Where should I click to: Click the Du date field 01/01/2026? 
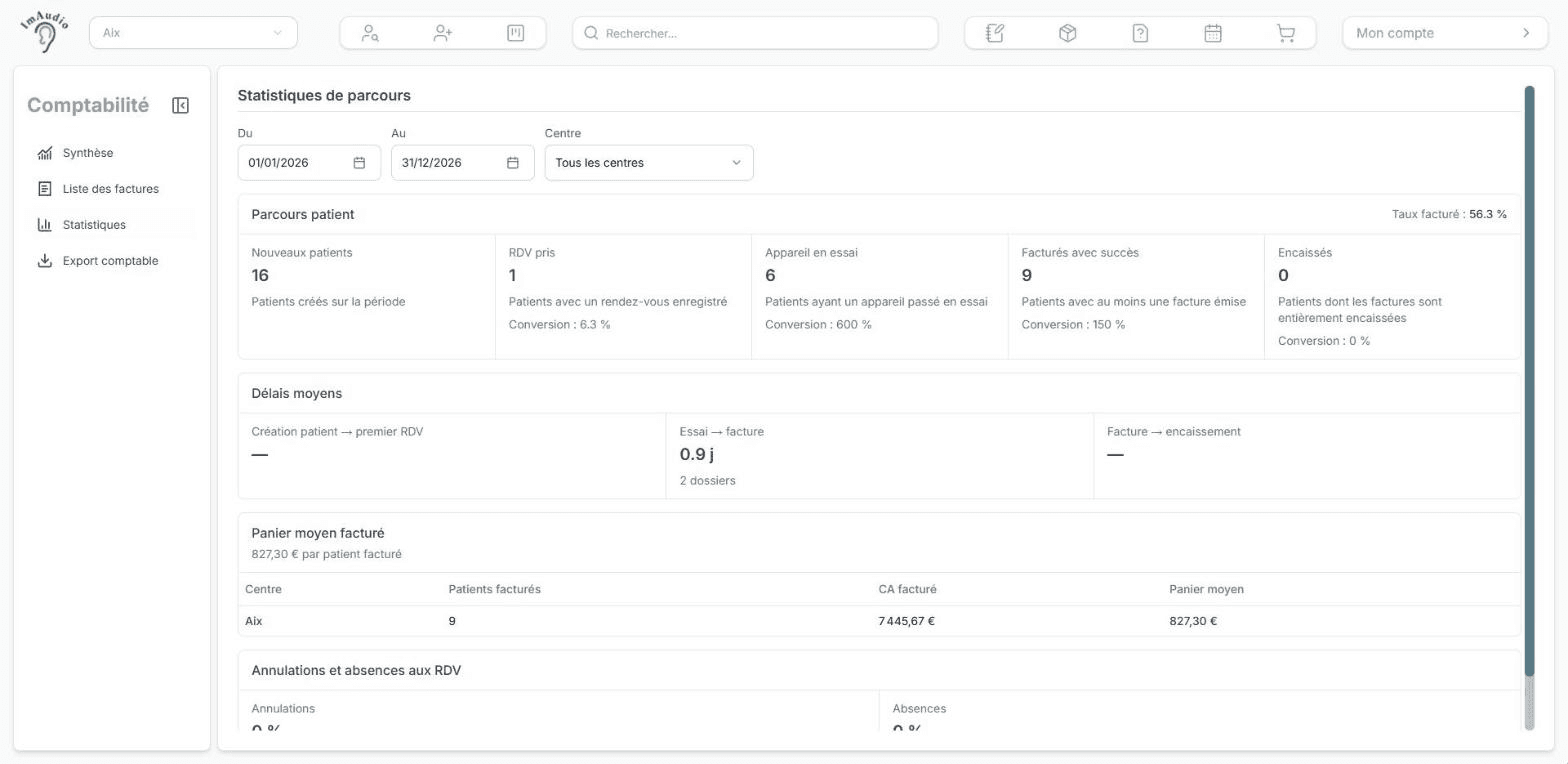[x=309, y=162]
